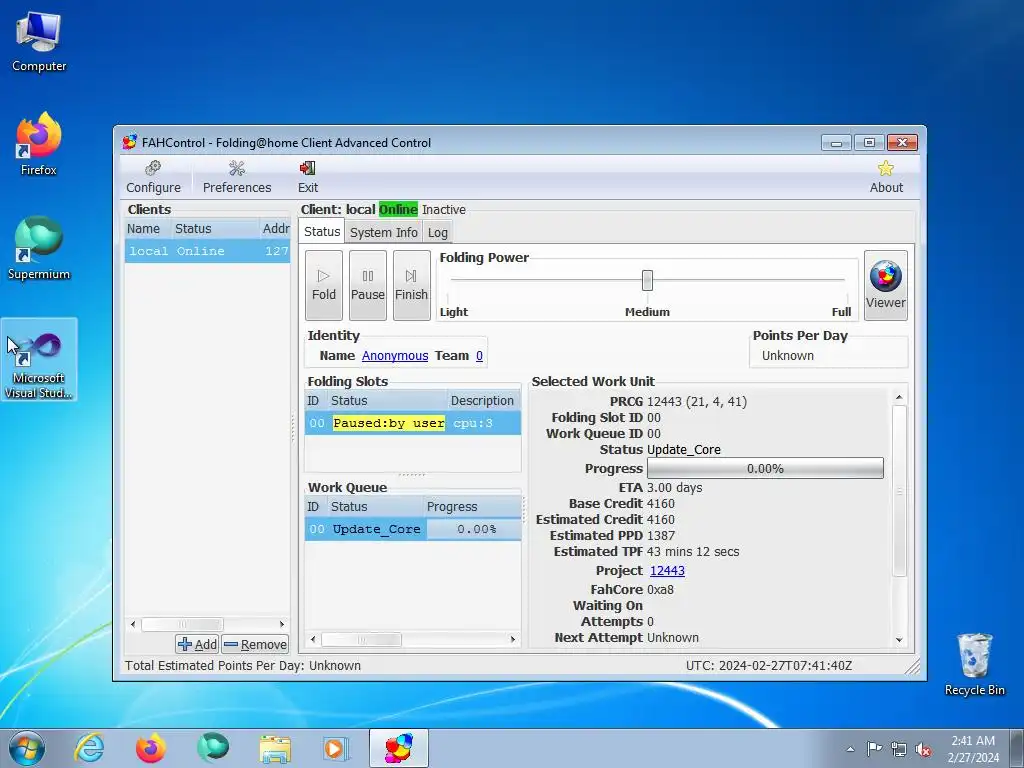Click the green Online status label
Viewport: 1024px width, 768px height.
point(398,210)
